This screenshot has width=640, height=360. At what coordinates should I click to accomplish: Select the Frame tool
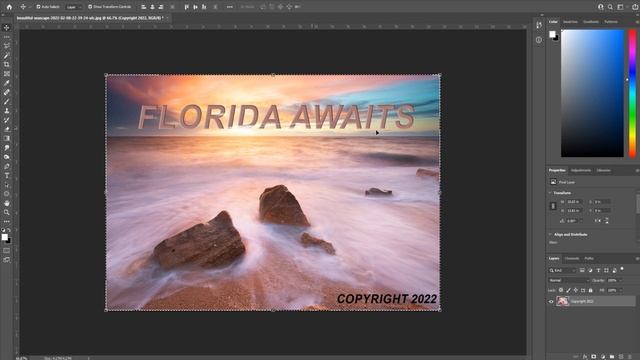[7, 74]
